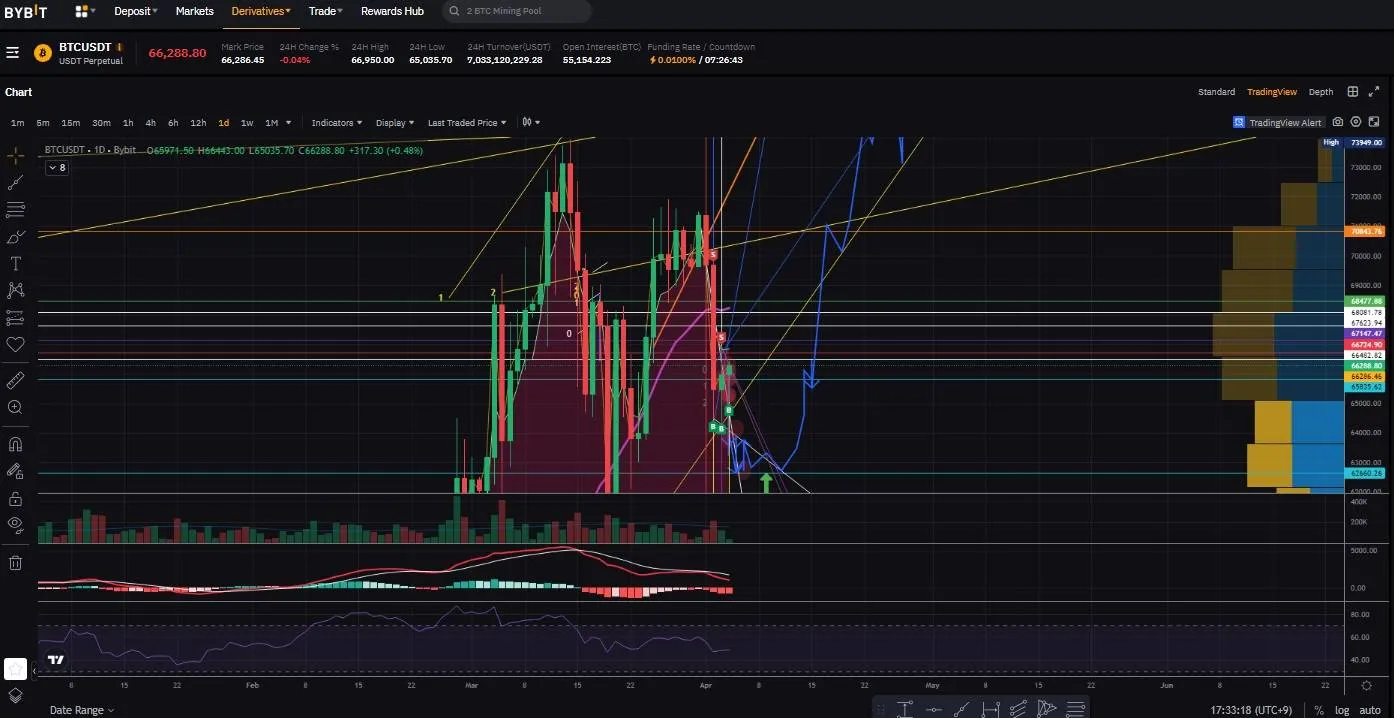The height and width of the screenshot is (718, 1394).
Task: Delete drawings with the trash icon
Action: (x=16, y=562)
